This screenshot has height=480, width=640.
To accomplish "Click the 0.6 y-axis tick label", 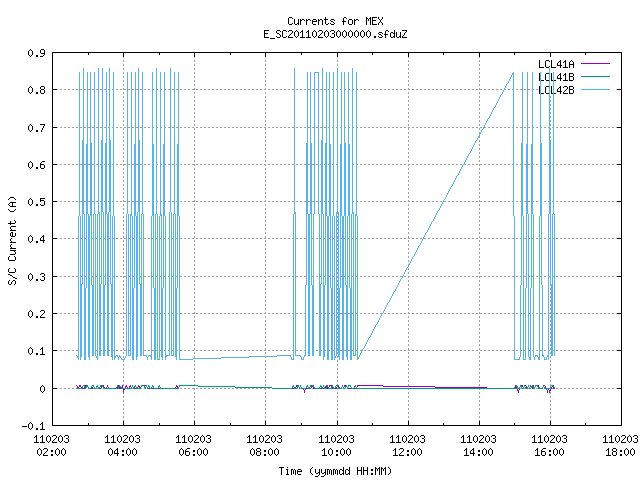I will coord(37,165).
